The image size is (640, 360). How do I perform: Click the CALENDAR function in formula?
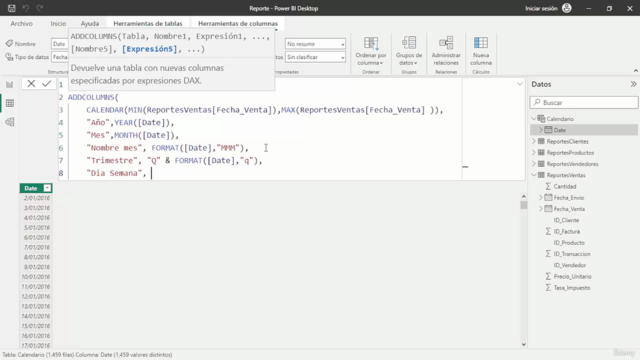[x=104, y=110]
